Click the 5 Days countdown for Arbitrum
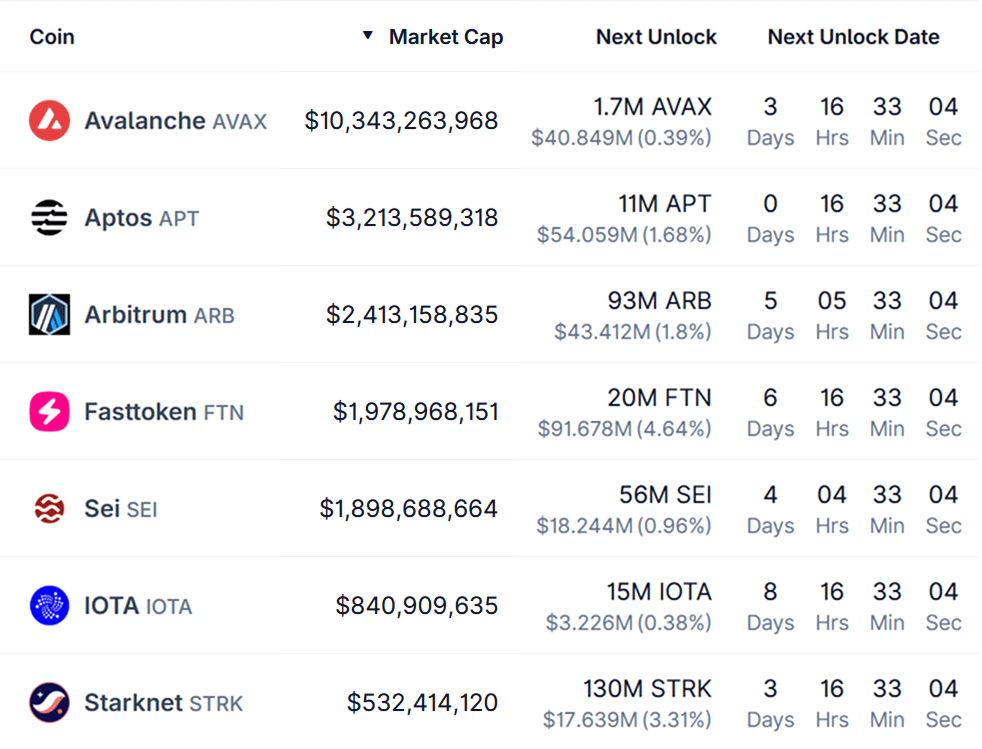Screen dimensions: 982x749 tap(770, 316)
